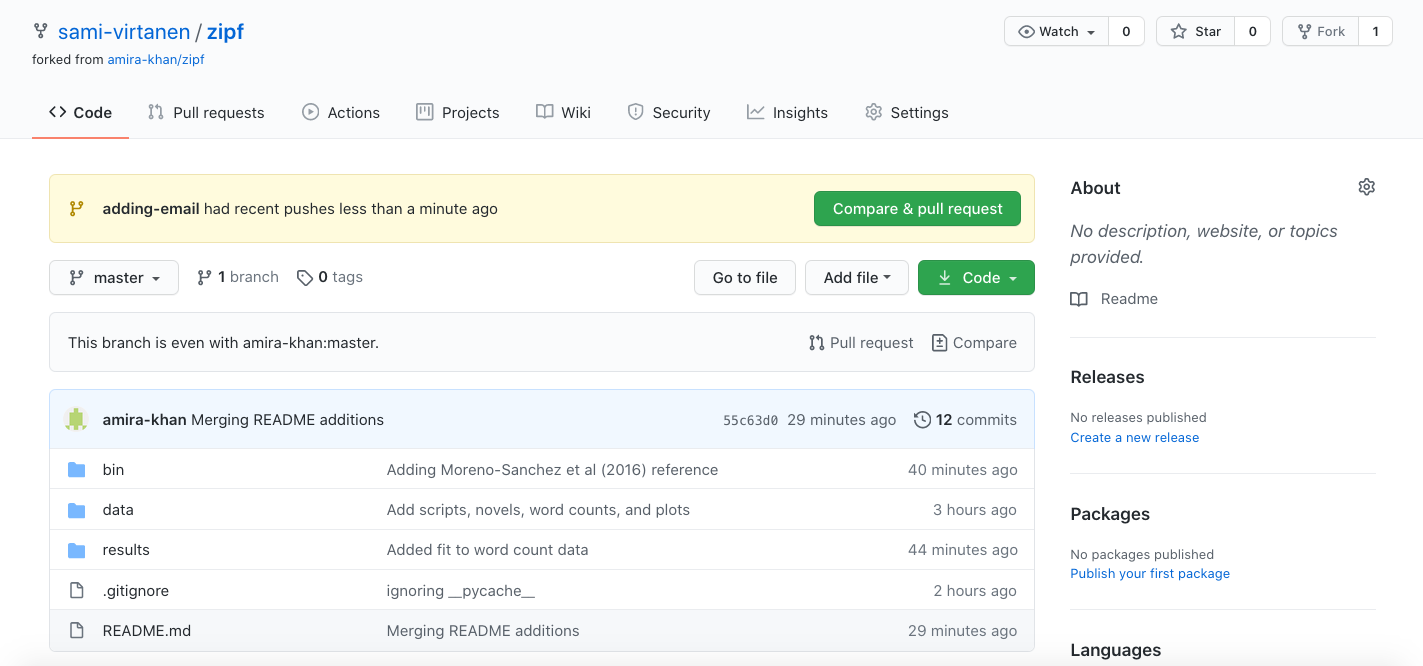The width and height of the screenshot is (1423, 666).
Task: Open the 0 tags link
Action: pyautogui.click(x=330, y=277)
